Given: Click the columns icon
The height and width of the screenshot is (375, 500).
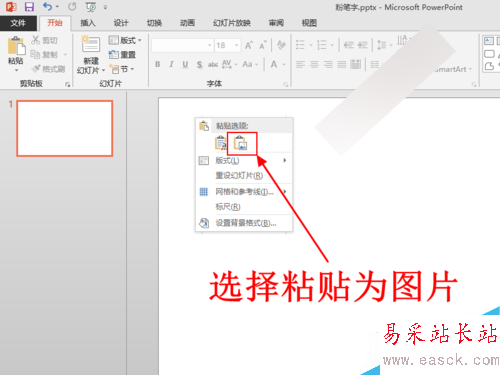Looking at the screenshot, I should pyautogui.click(x=375, y=64).
